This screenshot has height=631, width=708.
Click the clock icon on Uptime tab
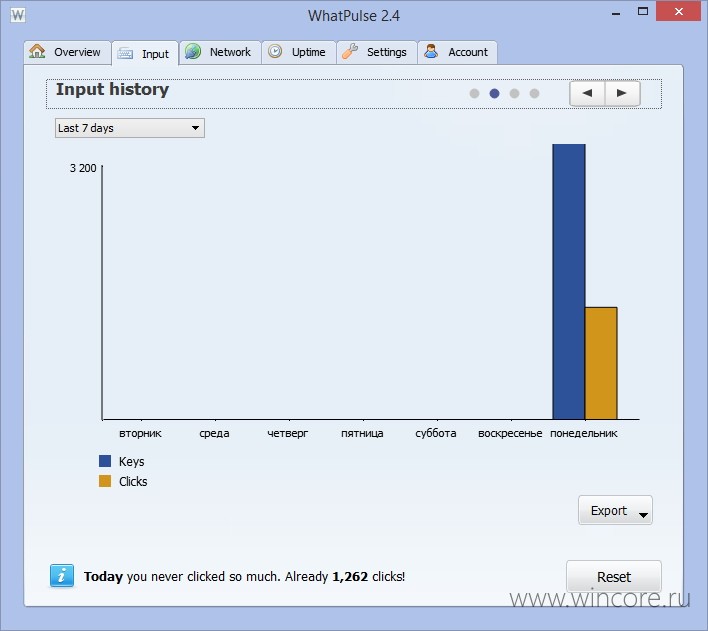point(275,51)
